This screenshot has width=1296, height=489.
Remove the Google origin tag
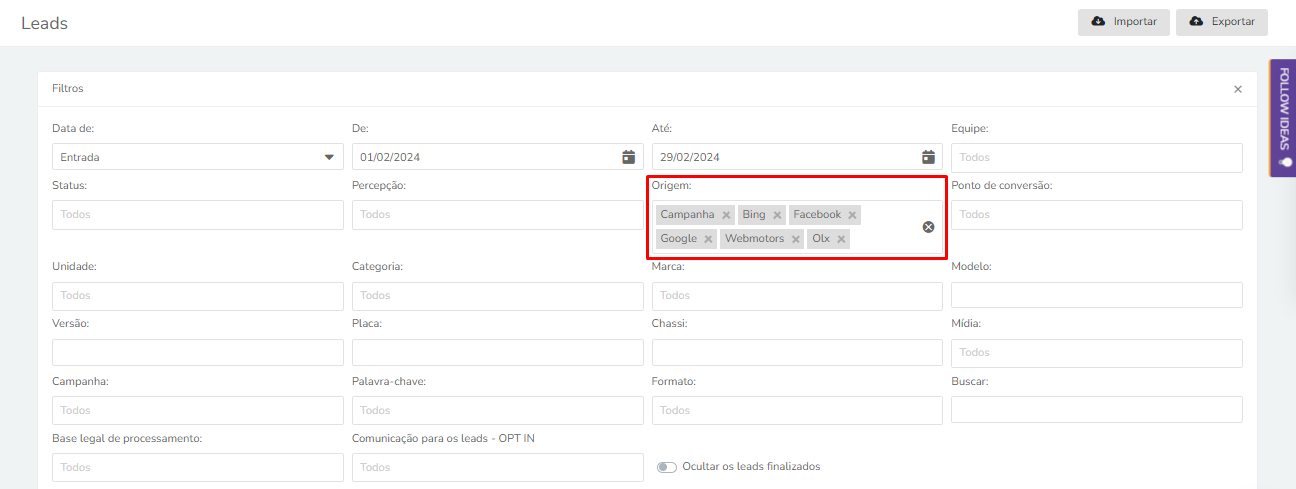tap(708, 239)
